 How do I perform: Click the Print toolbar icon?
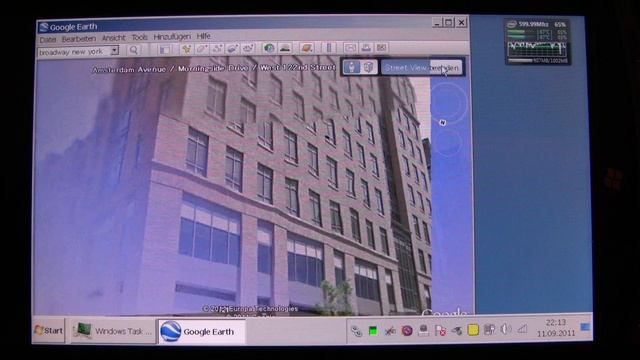point(366,48)
